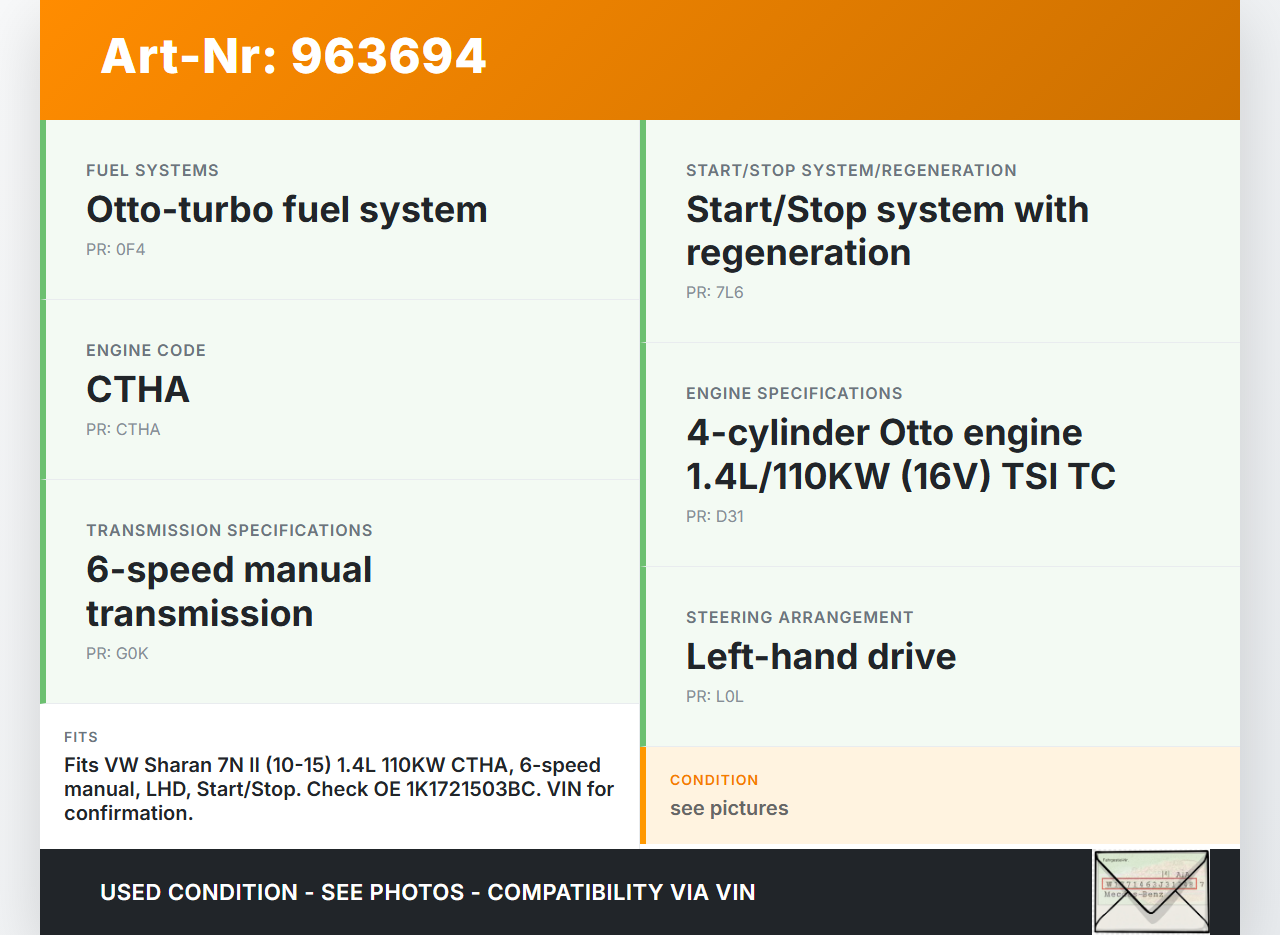Click the USED CONDITION footer banner text
Image resolution: width=1280 pixels, height=935 pixels.
click(427, 892)
